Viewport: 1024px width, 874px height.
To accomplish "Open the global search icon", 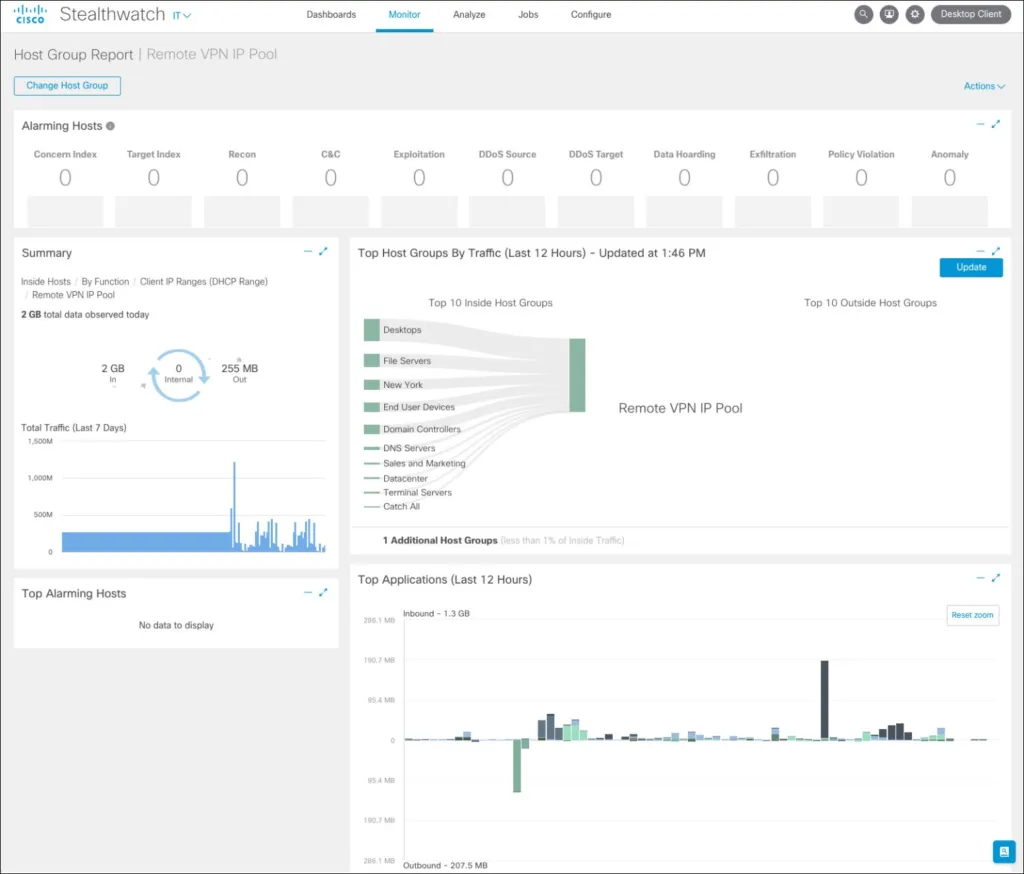I will coord(863,14).
